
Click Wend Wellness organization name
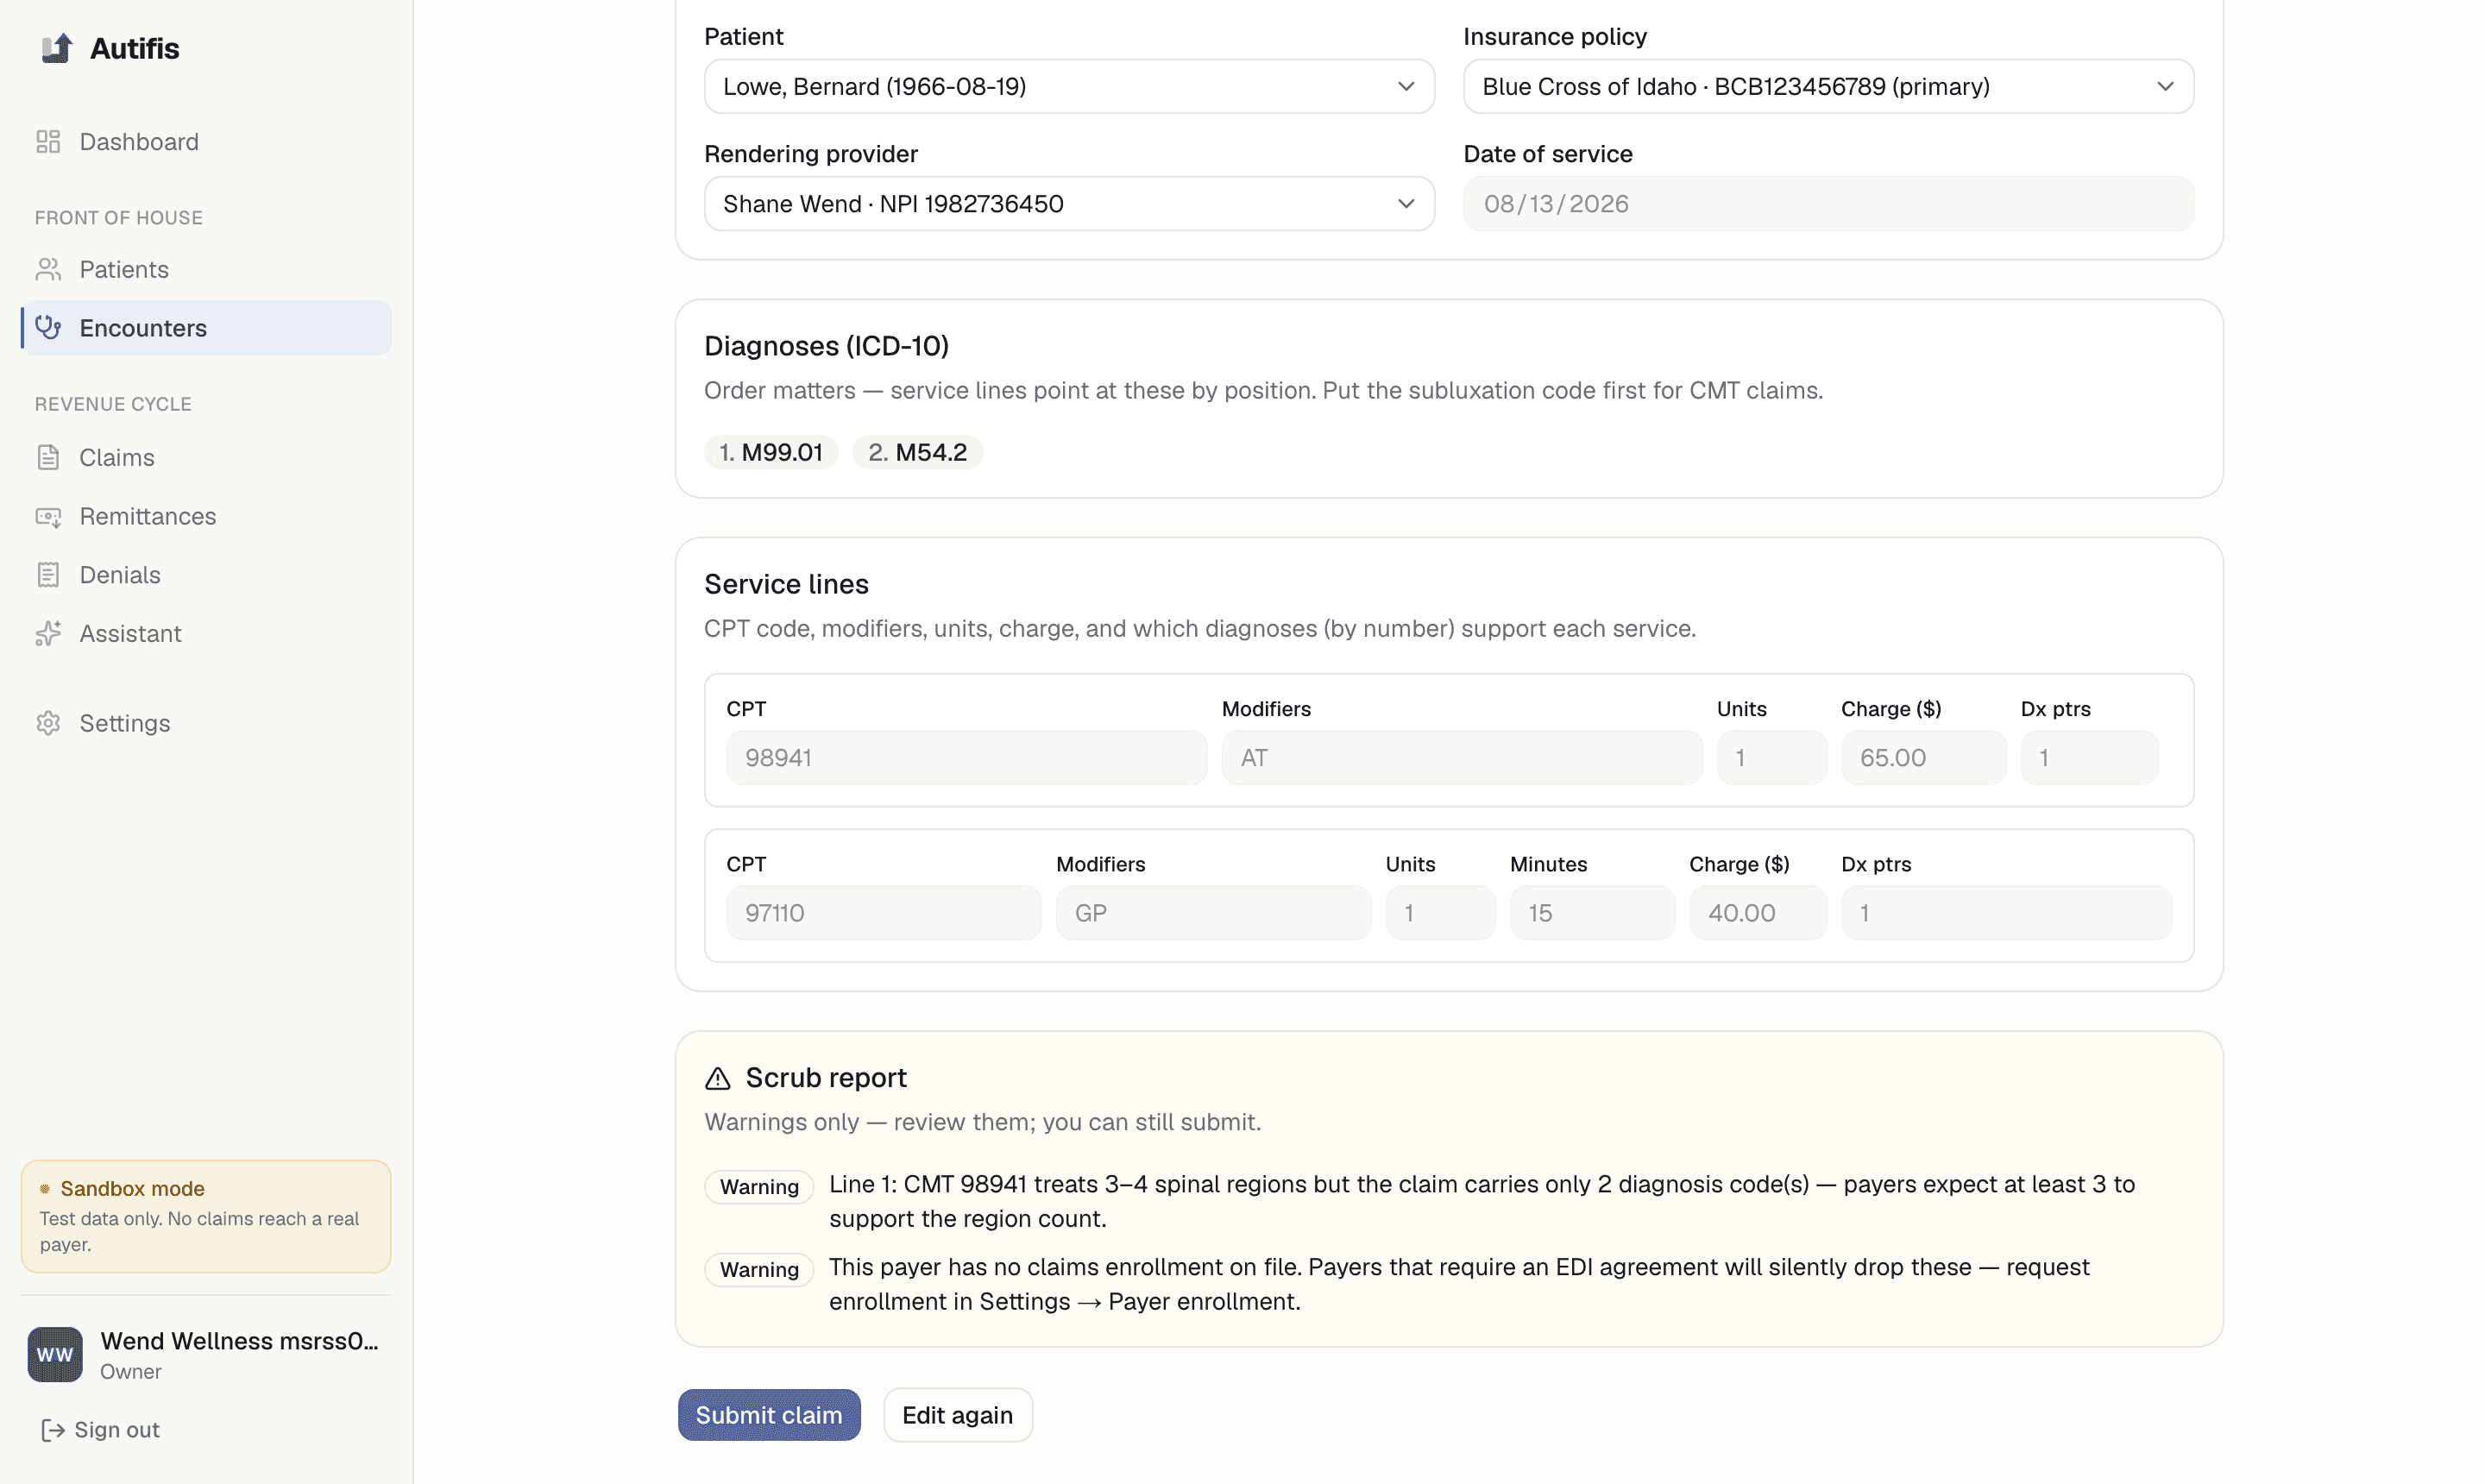239,1341
